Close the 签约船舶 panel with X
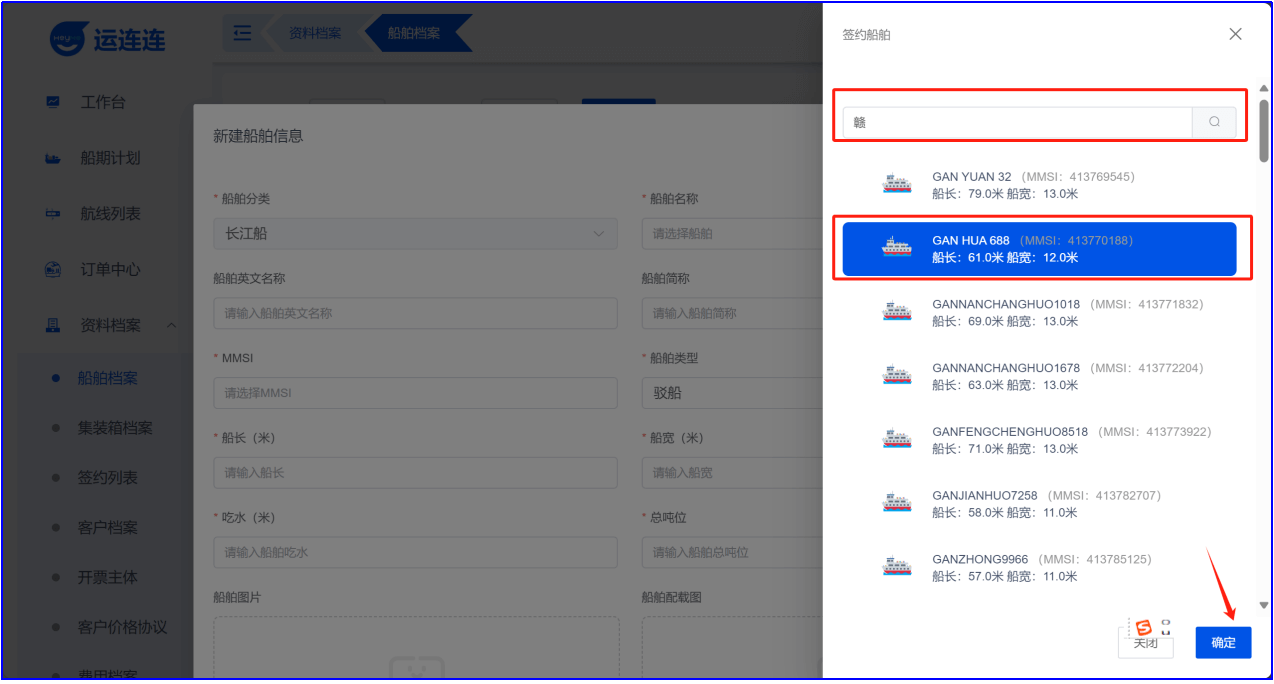The width and height of the screenshot is (1274, 684). coord(1235,34)
